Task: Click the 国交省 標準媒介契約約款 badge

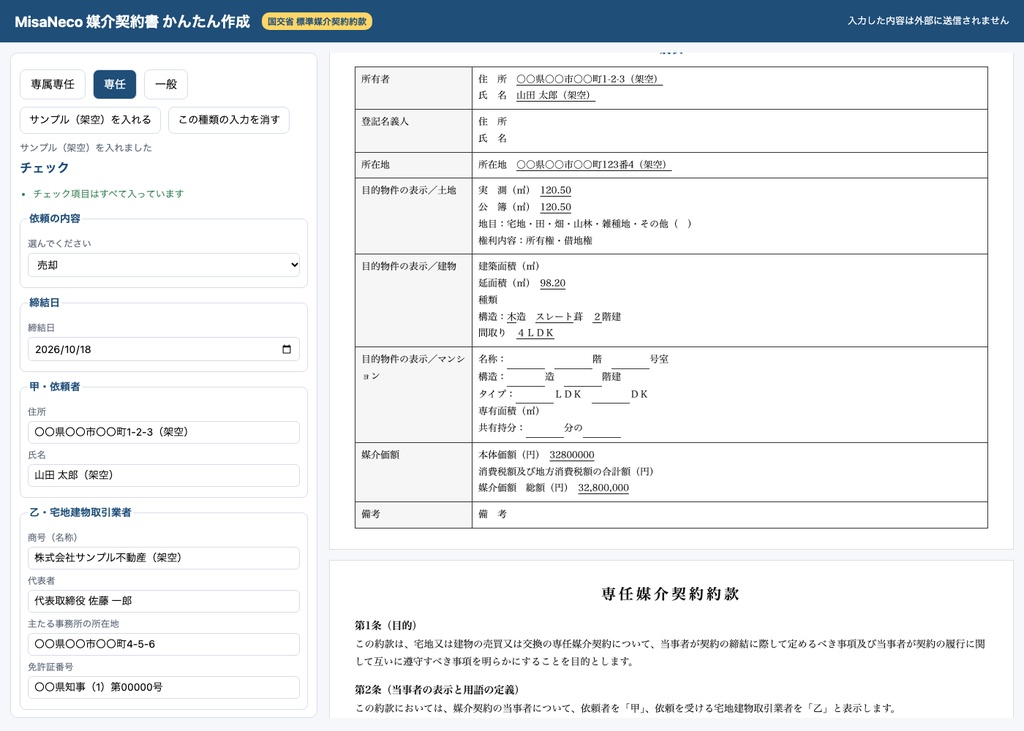Action: click(317, 22)
